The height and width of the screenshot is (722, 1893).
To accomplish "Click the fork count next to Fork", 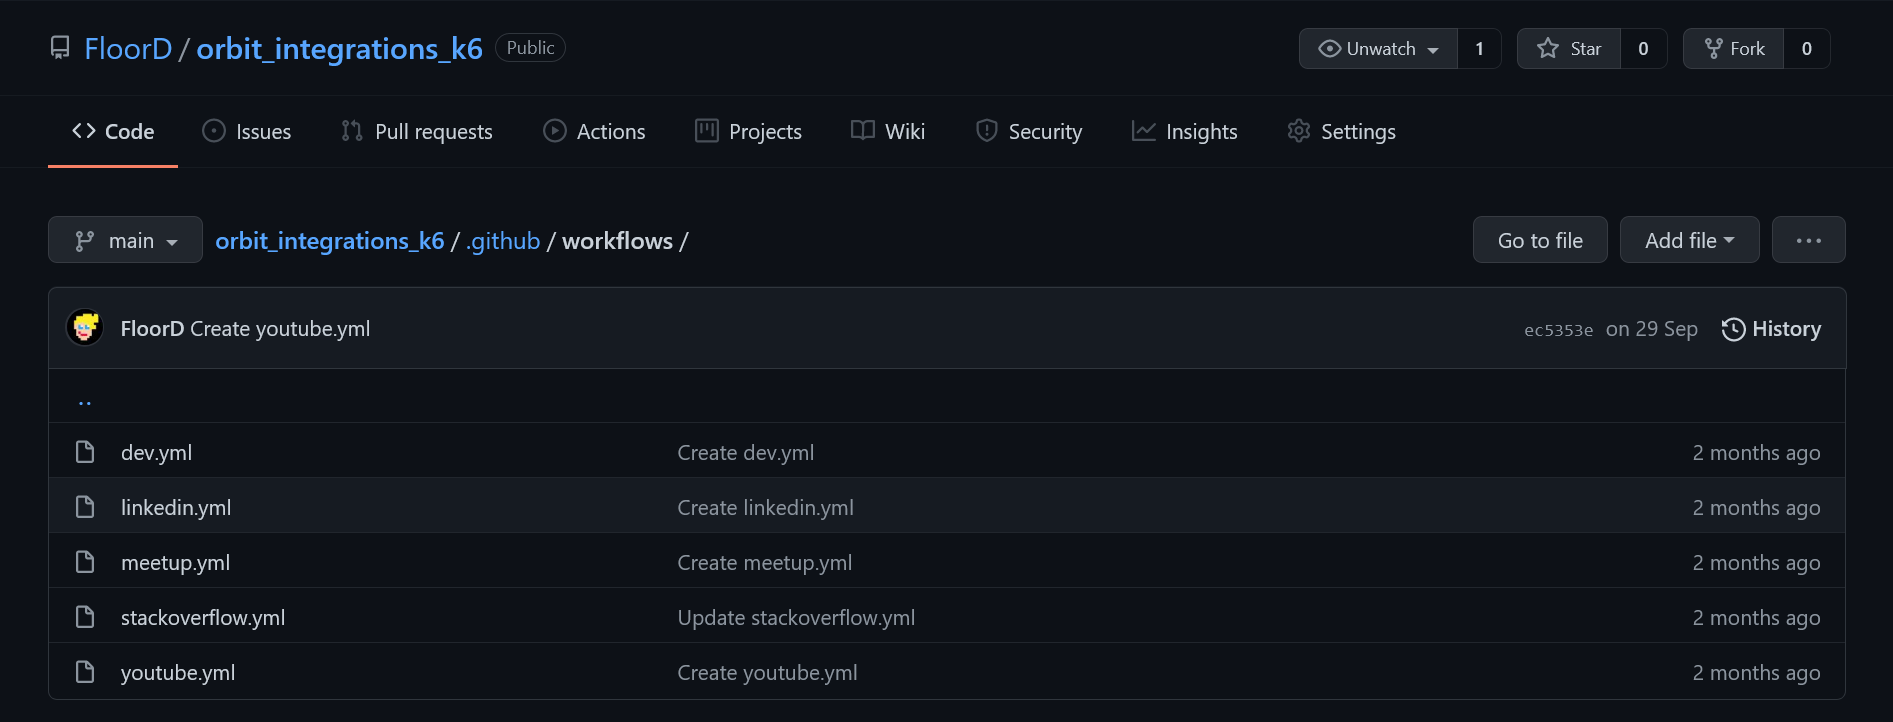I will (1806, 48).
